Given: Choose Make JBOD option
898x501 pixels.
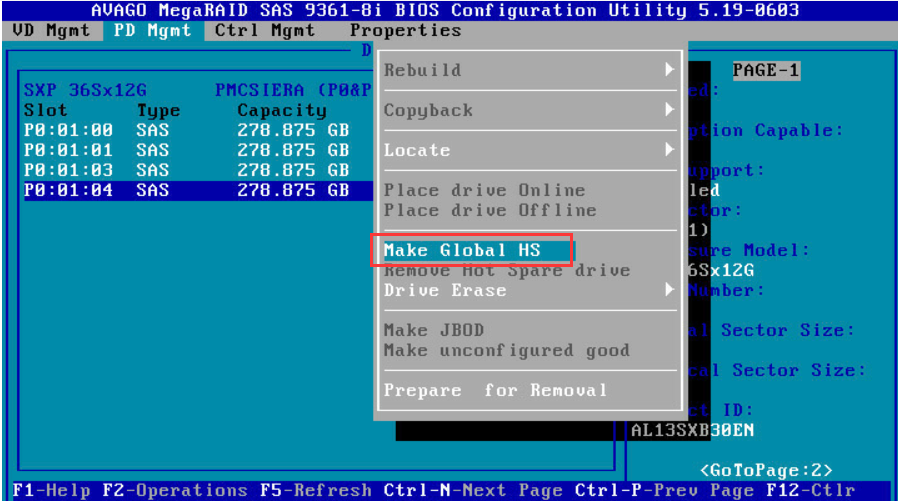Looking at the screenshot, I should pos(434,330).
